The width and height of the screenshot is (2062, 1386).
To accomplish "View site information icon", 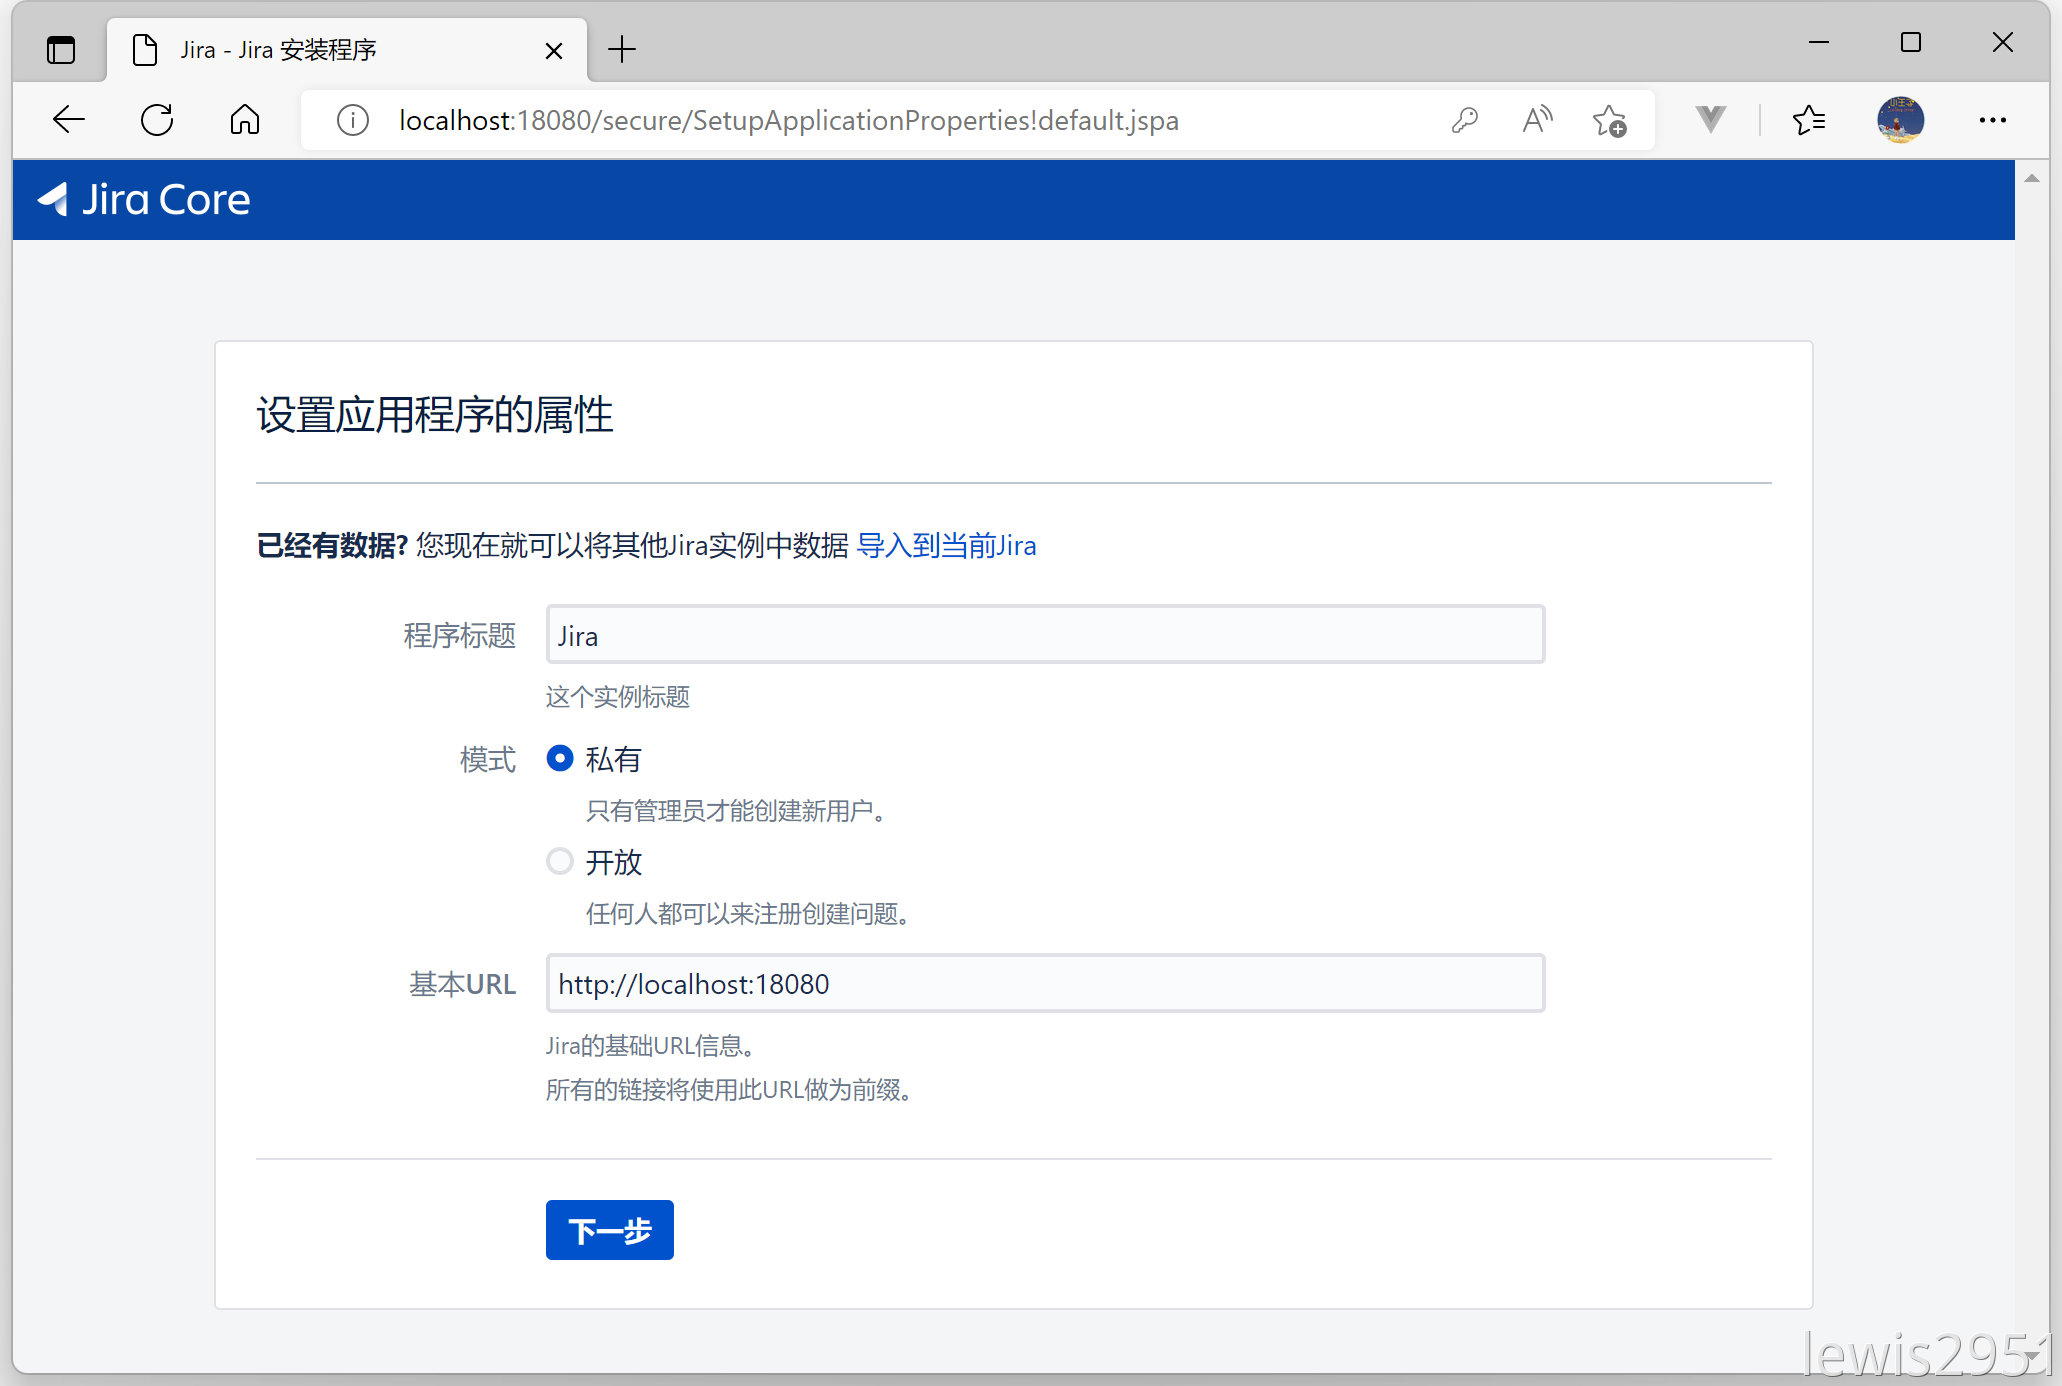I will [x=353, y=120].
